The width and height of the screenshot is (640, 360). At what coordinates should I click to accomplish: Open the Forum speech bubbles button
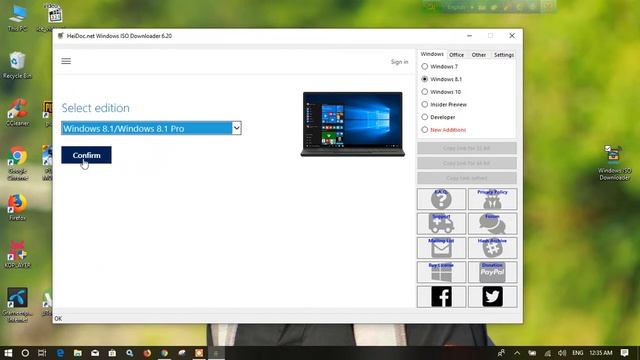[x=492, y=224]
